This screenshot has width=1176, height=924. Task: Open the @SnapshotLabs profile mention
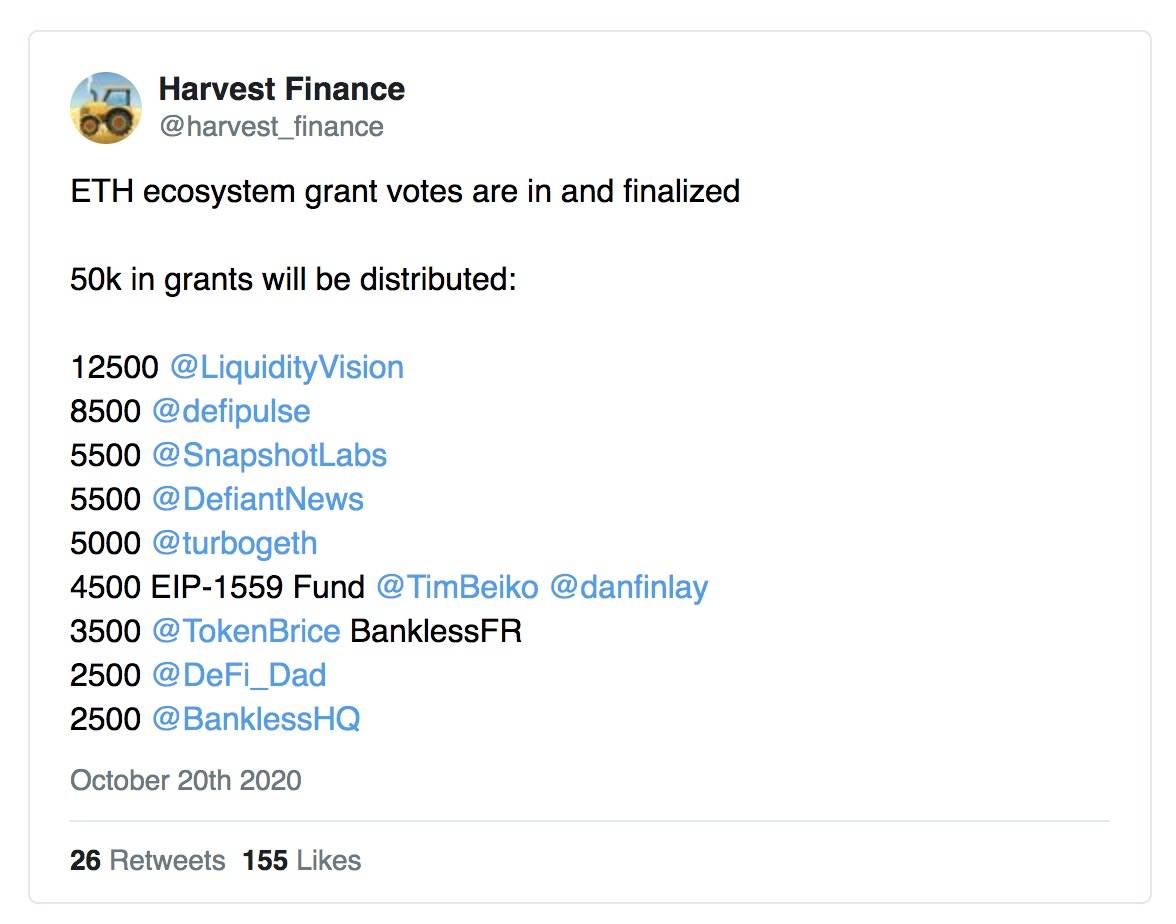tap(269, 455)
